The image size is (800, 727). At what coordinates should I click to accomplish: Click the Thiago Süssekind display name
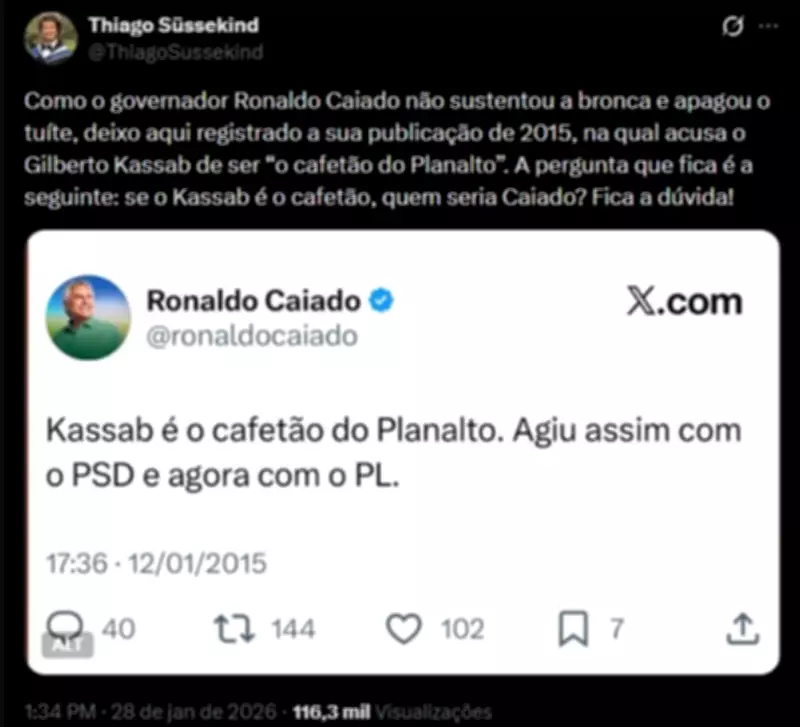(173, 25)
